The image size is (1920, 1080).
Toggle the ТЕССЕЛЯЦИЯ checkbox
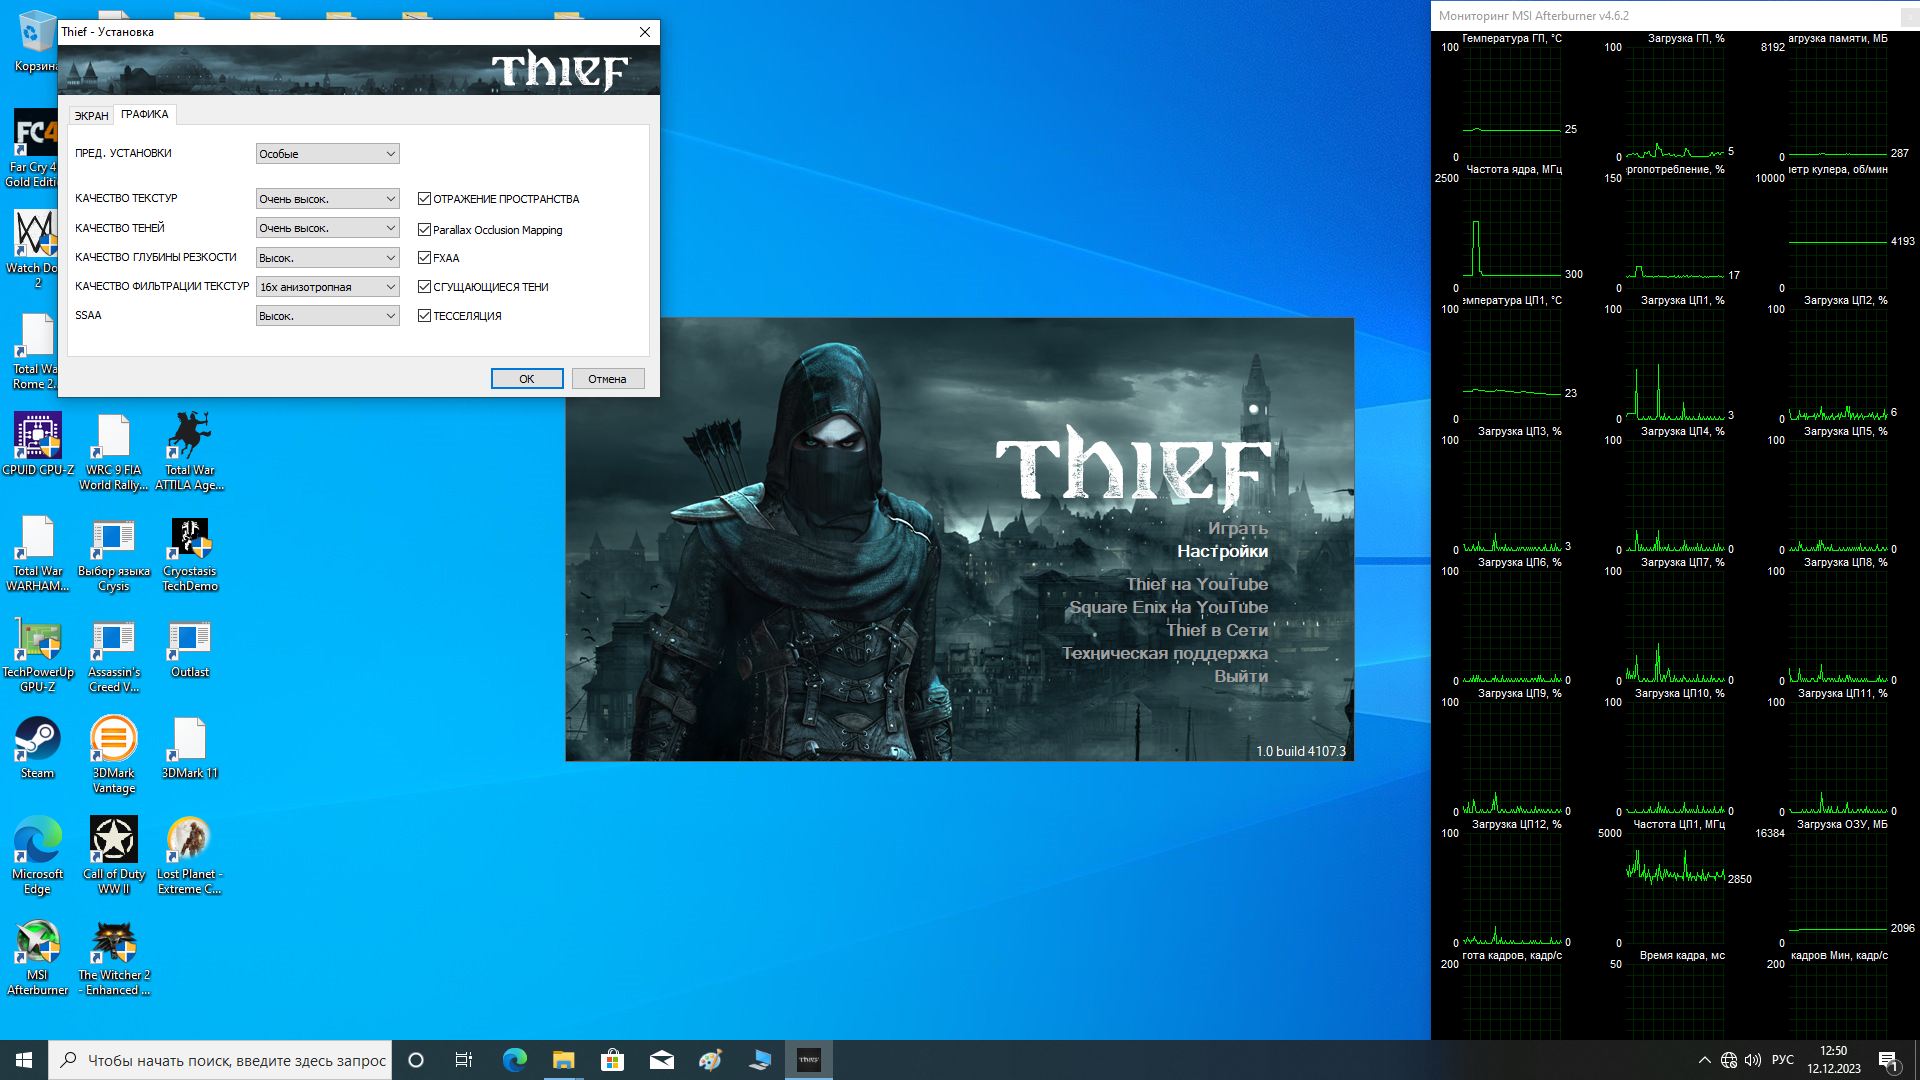[424, 316]
